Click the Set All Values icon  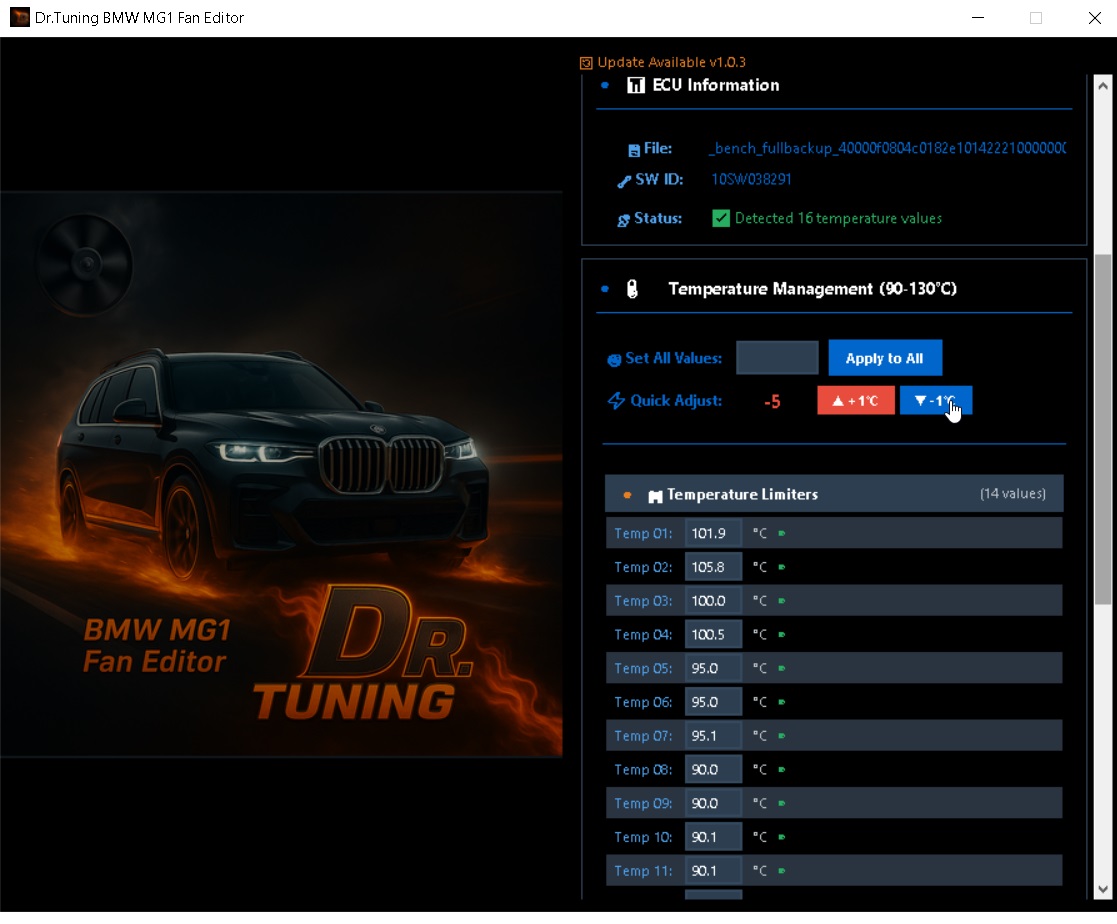tap(614, 360)
